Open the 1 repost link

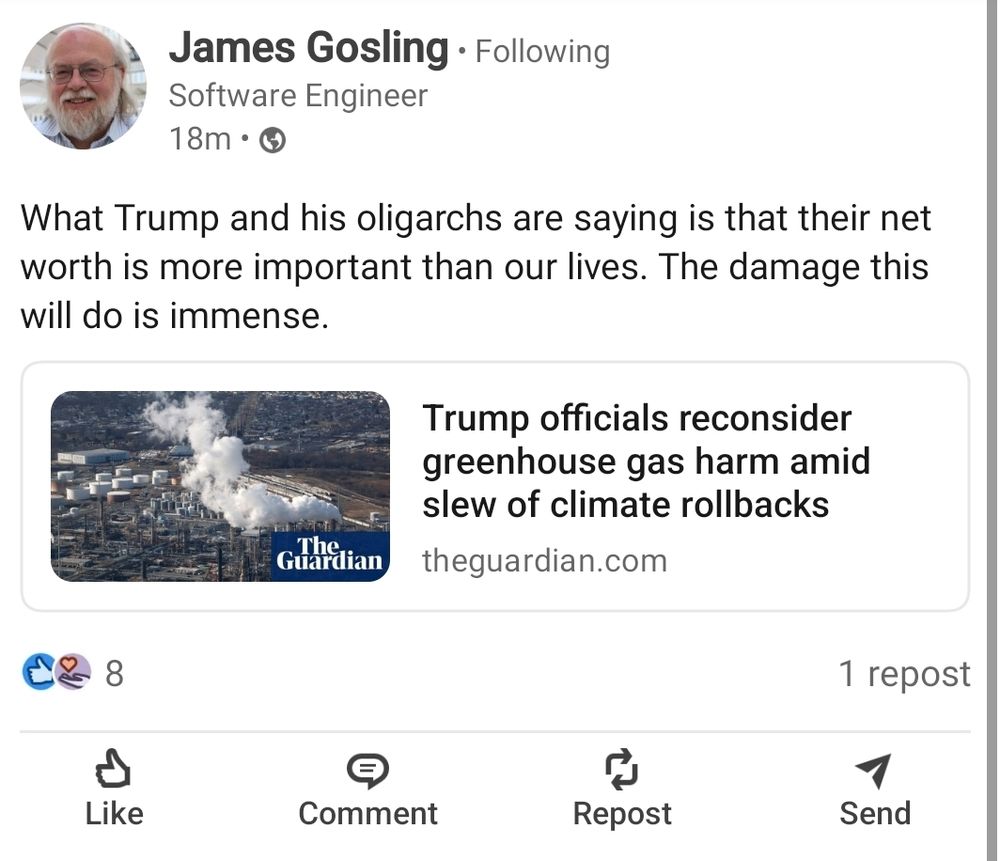[904, 674]
